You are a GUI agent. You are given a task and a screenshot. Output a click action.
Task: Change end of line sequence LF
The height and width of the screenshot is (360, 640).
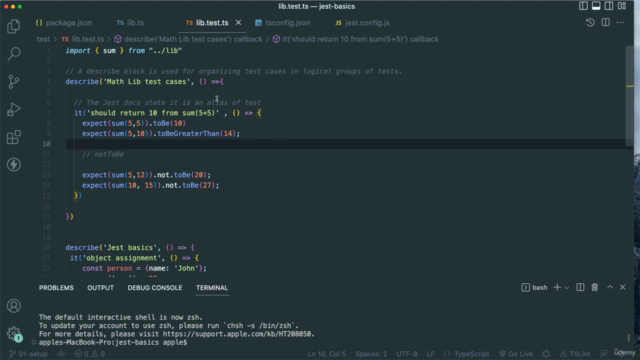click(430, 354)
